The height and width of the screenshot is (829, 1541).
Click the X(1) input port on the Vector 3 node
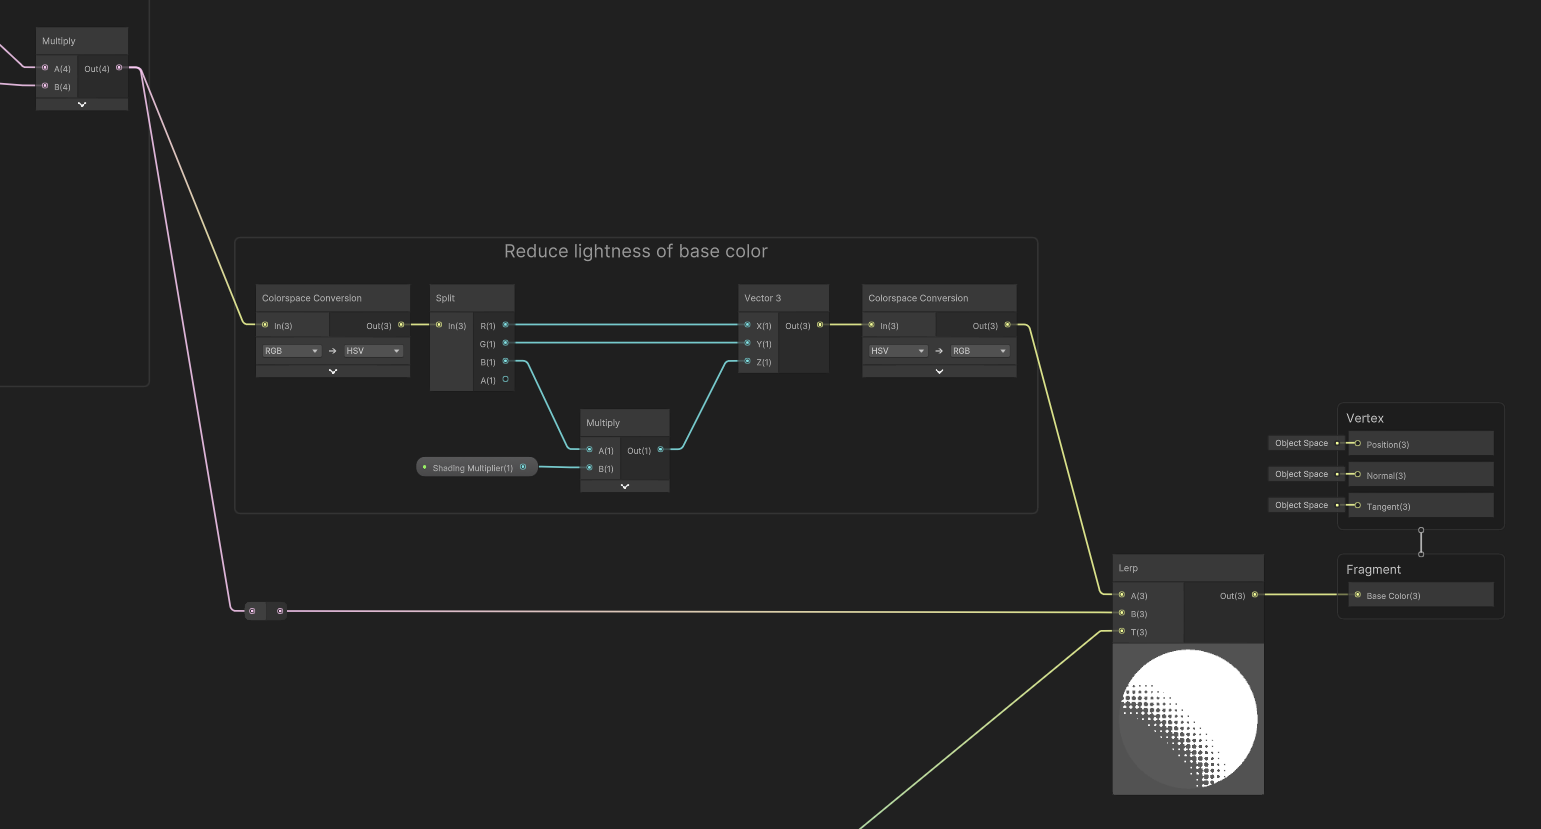click(x=747, y=324)
